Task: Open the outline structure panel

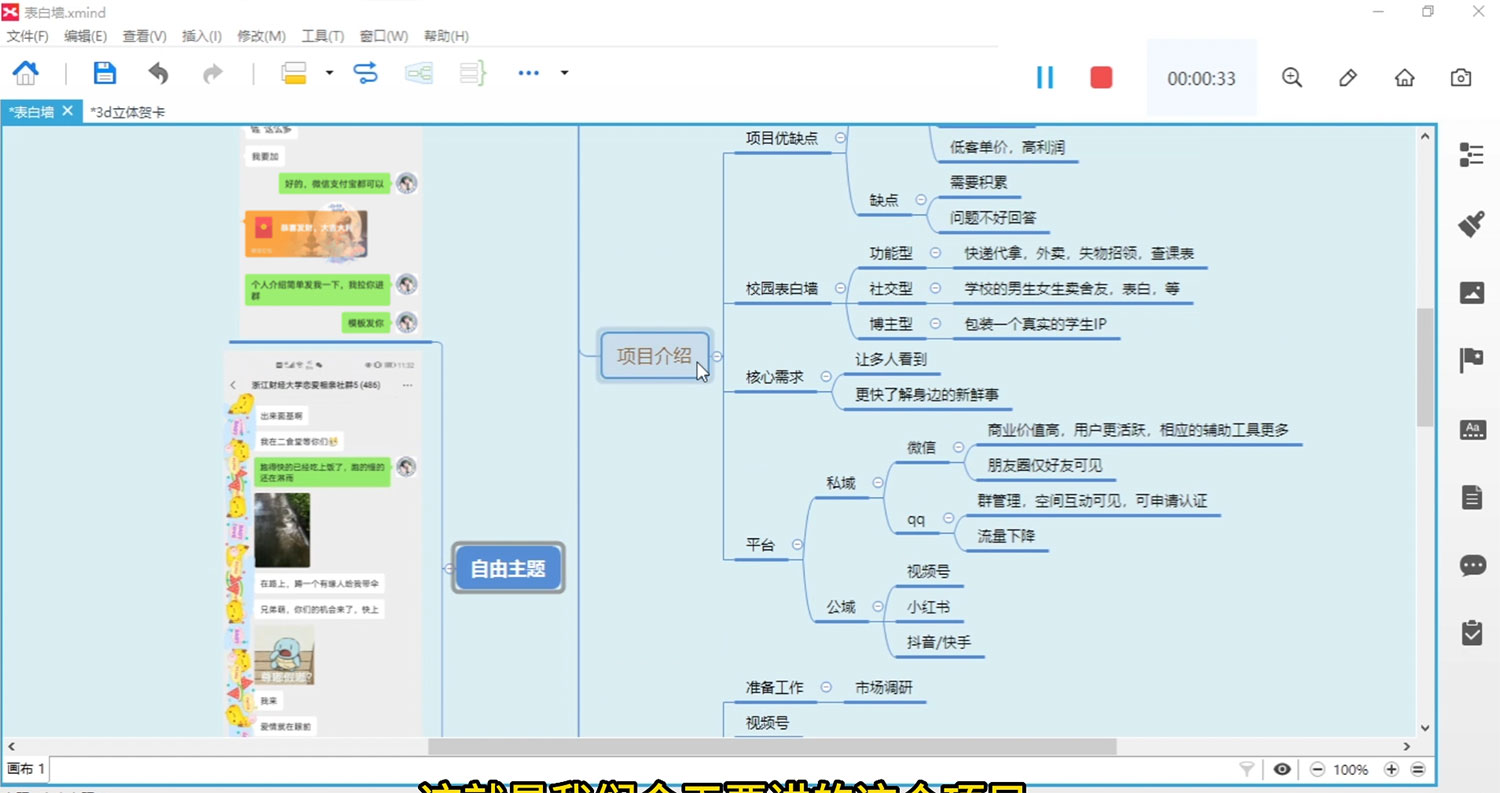Action: click(x=1472, y=155)
